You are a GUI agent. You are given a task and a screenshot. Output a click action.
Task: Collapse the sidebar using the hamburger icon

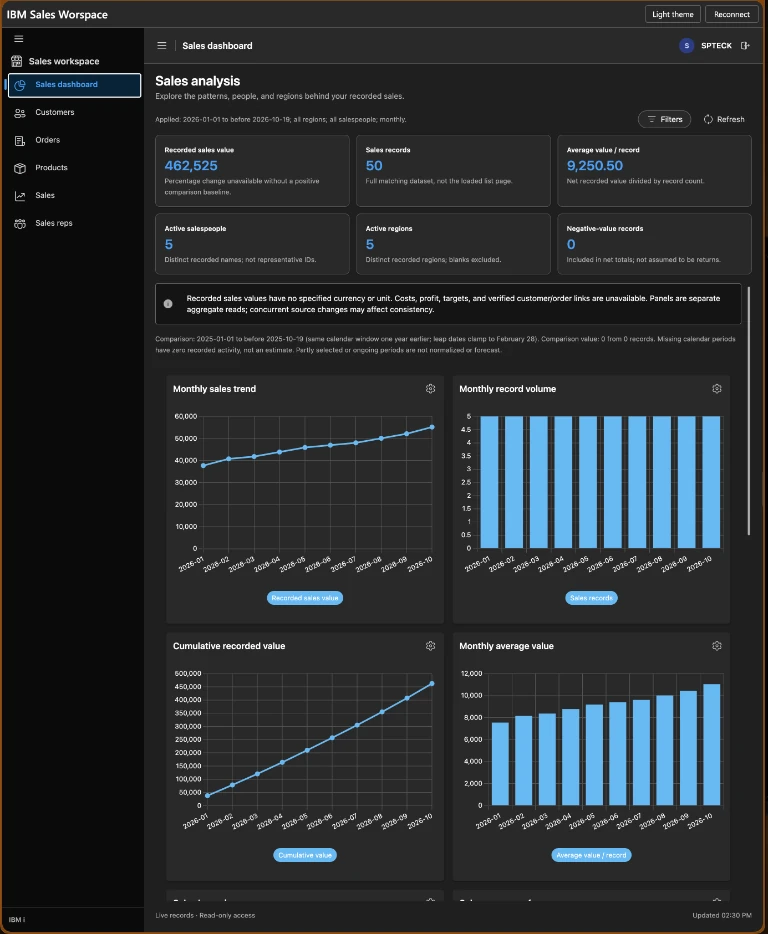click(18, 39)
